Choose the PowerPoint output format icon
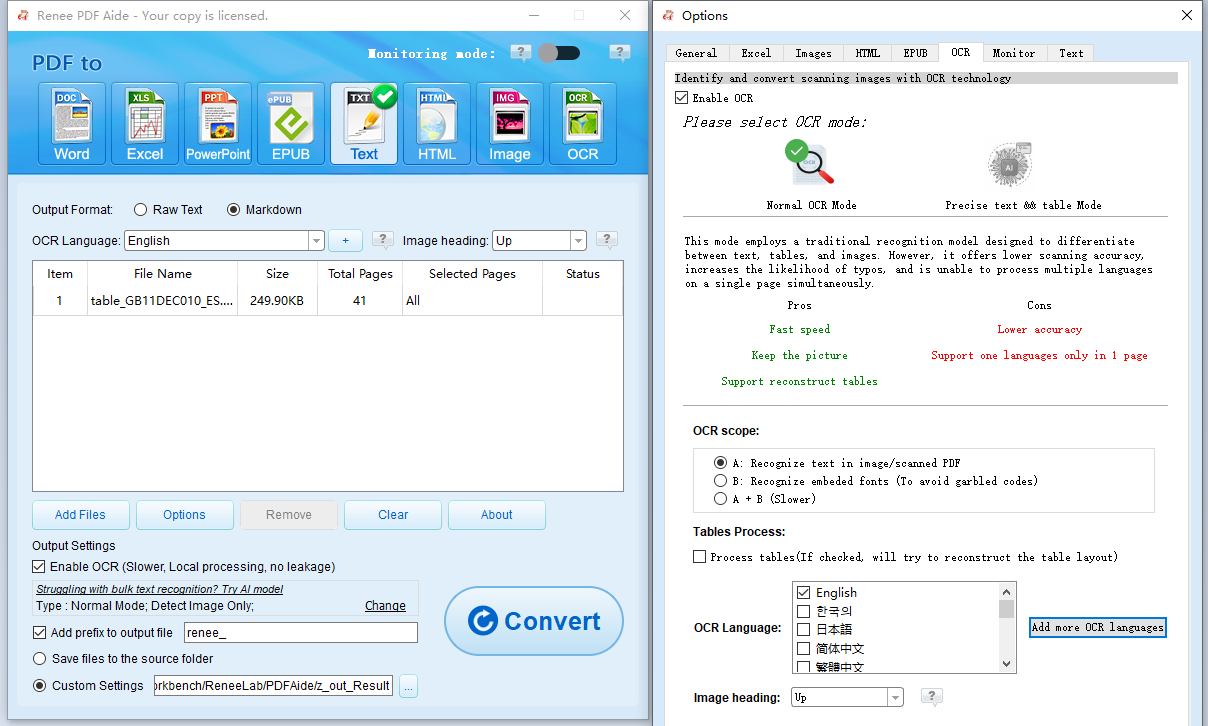This screenshot has height=726, width=1208. tap(217, 123)
